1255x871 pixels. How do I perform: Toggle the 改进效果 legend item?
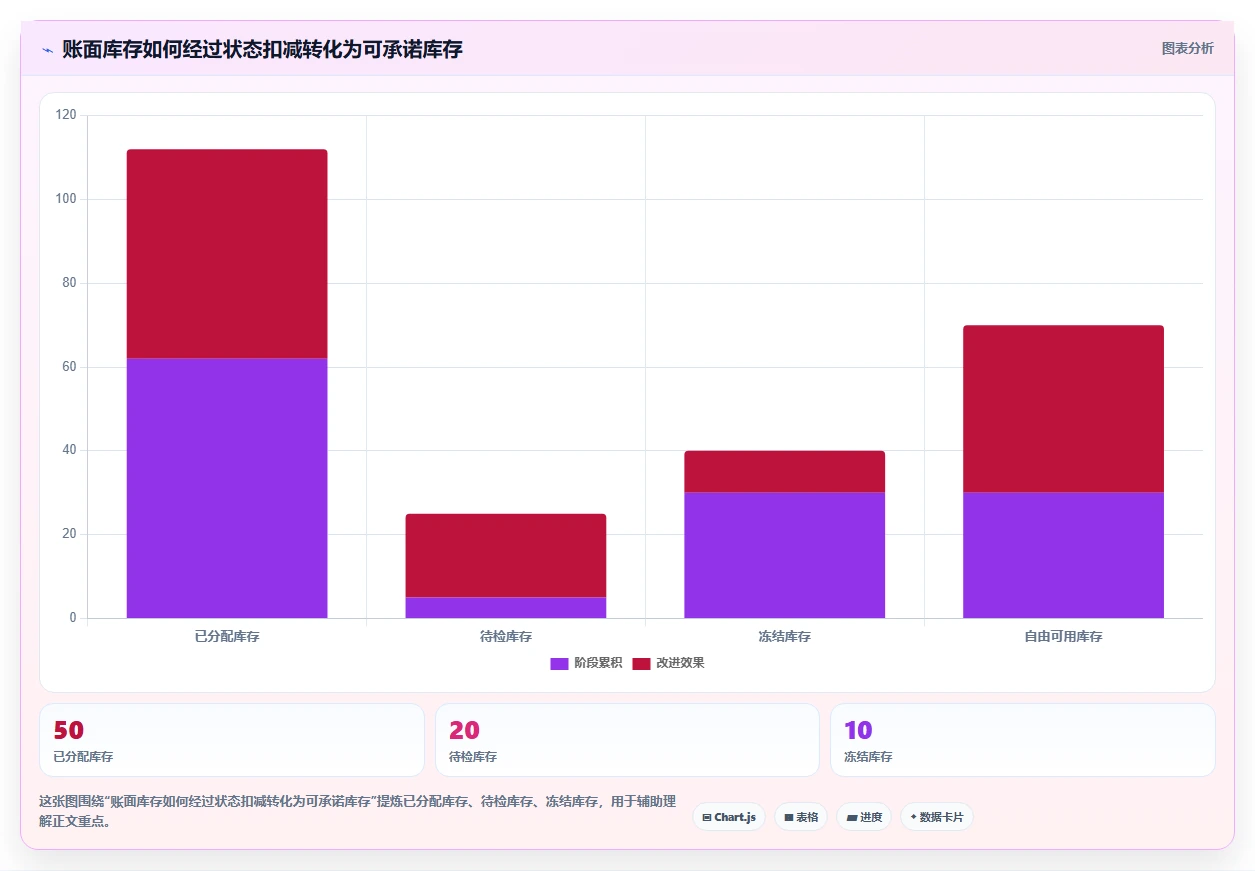click(668, 663)
